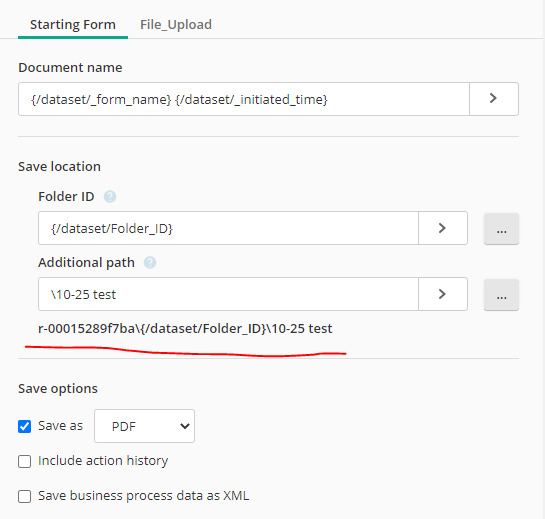Browse with Additional path ellipsis button
Image resolution: width=545 pixels, height=519 pixels.
[501, 295]
